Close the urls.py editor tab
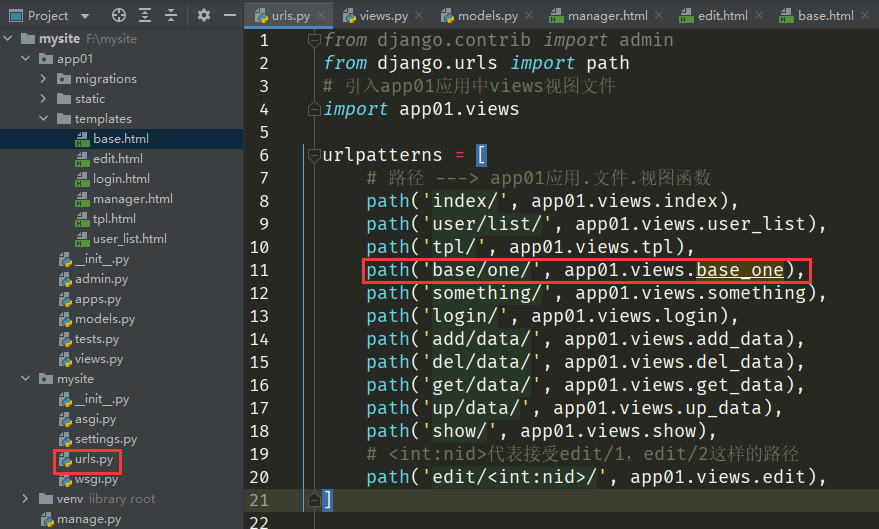This screenshot has height=529, width=879. [322, 16]
